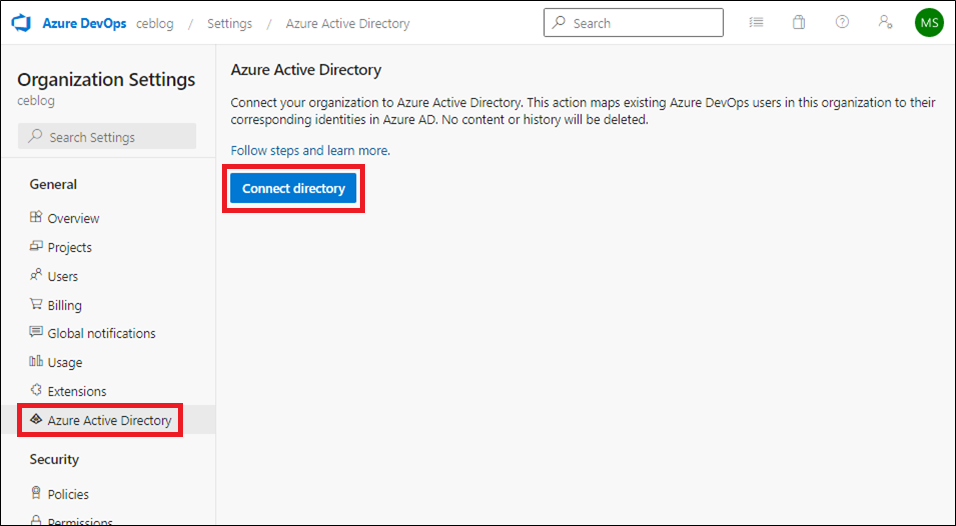Click the Usage bar chart icon
This screenshot has height=526, width=956.
coord(36,361)
